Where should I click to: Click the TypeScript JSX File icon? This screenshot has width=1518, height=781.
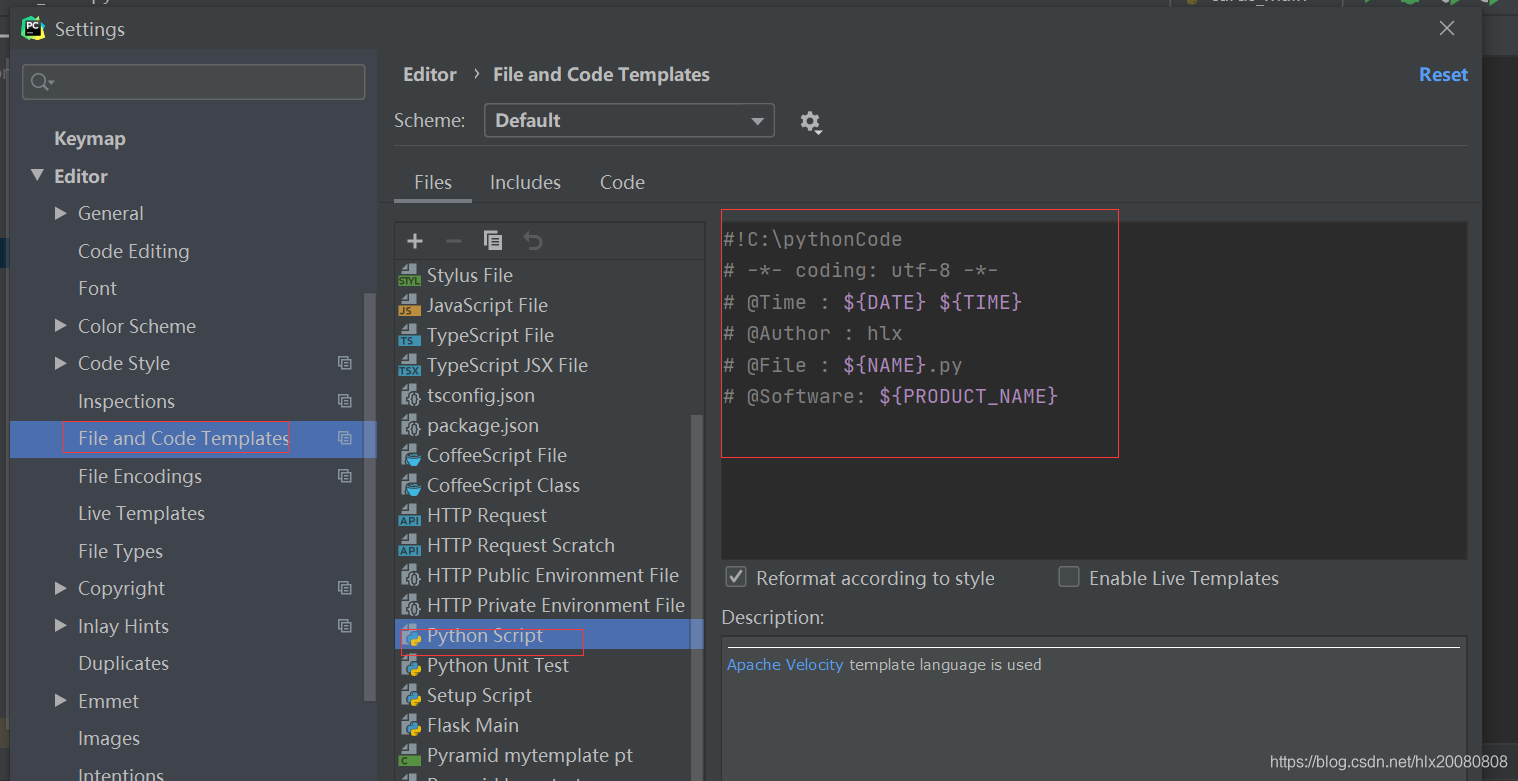(x=410, y=365)
